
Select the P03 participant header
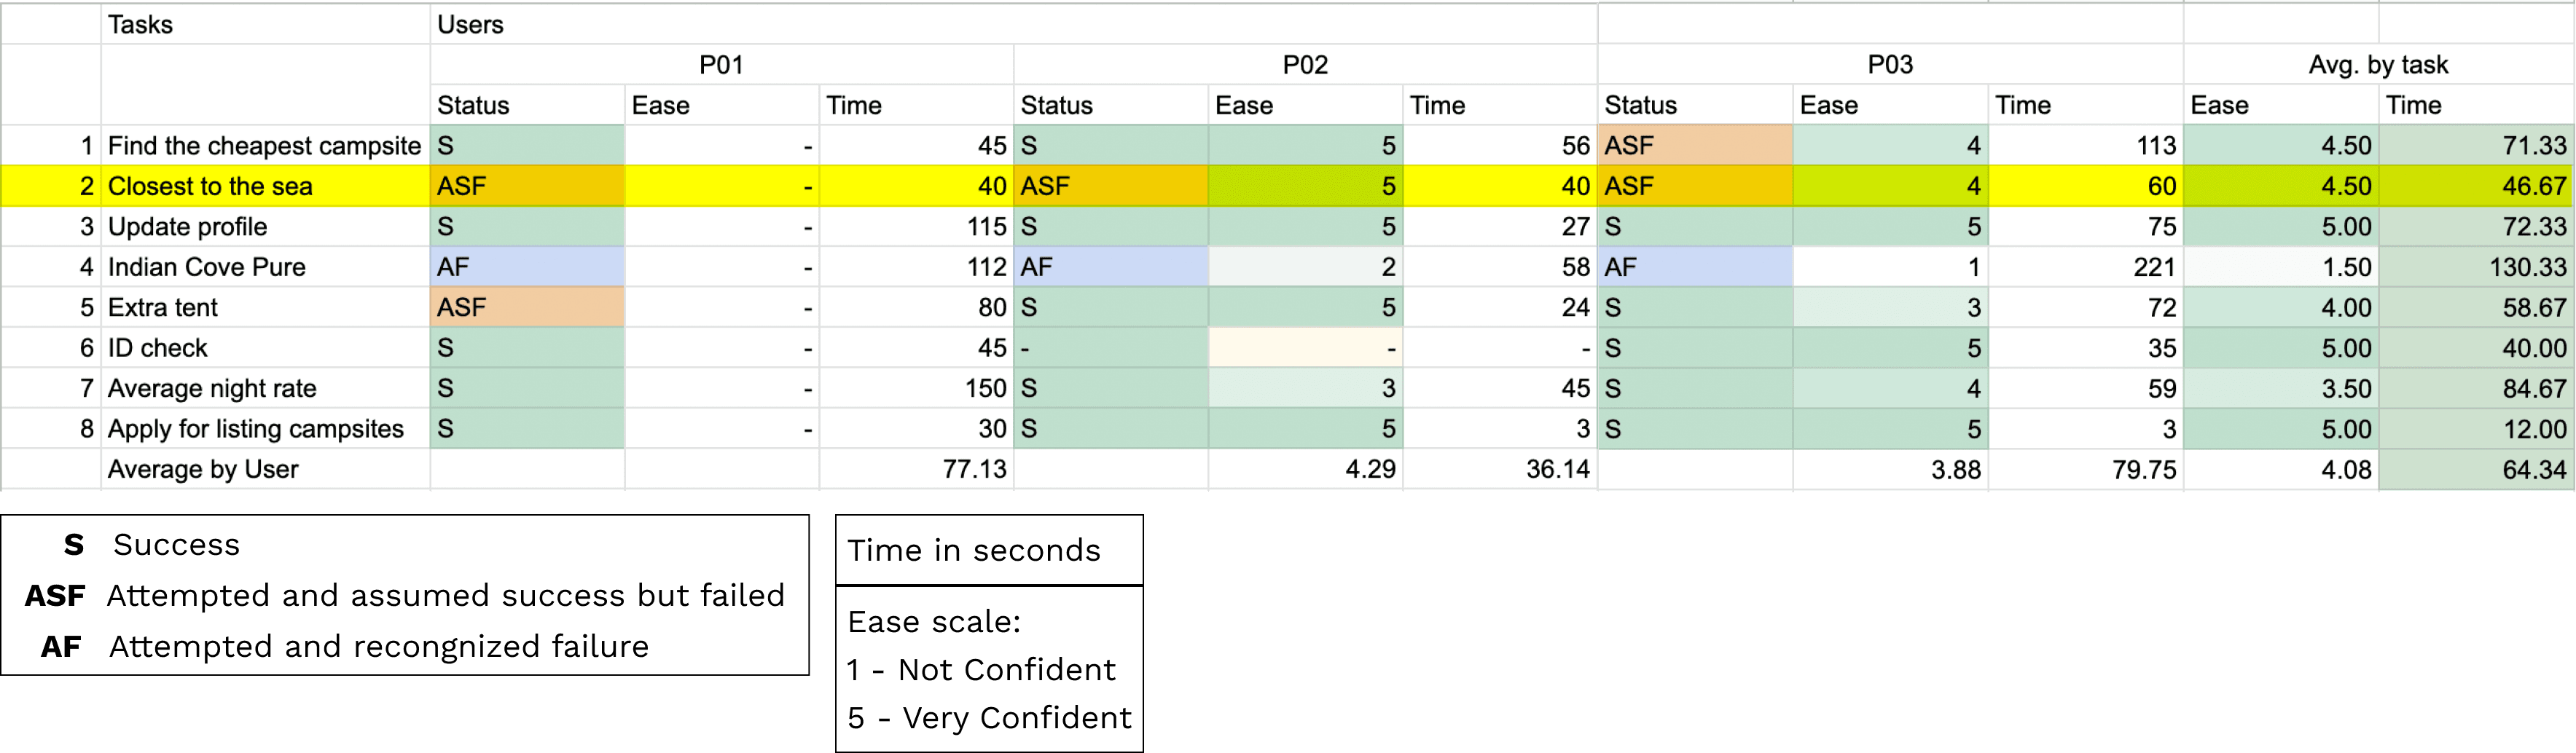point(1889,65)
